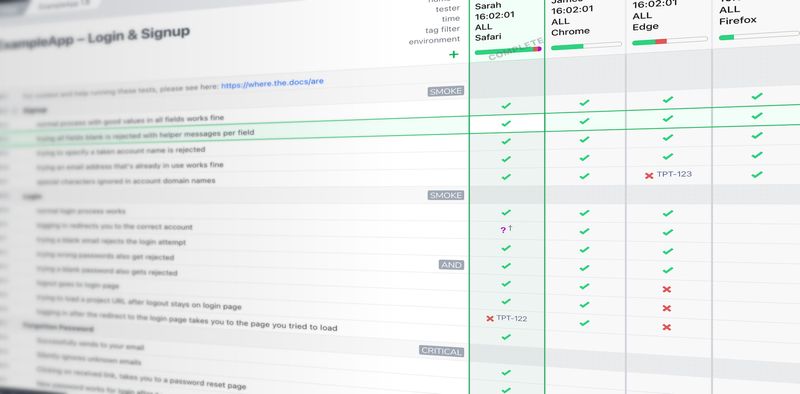Select row 'Clicking on received link, takes you to a password reset page'
The height and width of the screenshot is (394, 800).
(141, 378)
